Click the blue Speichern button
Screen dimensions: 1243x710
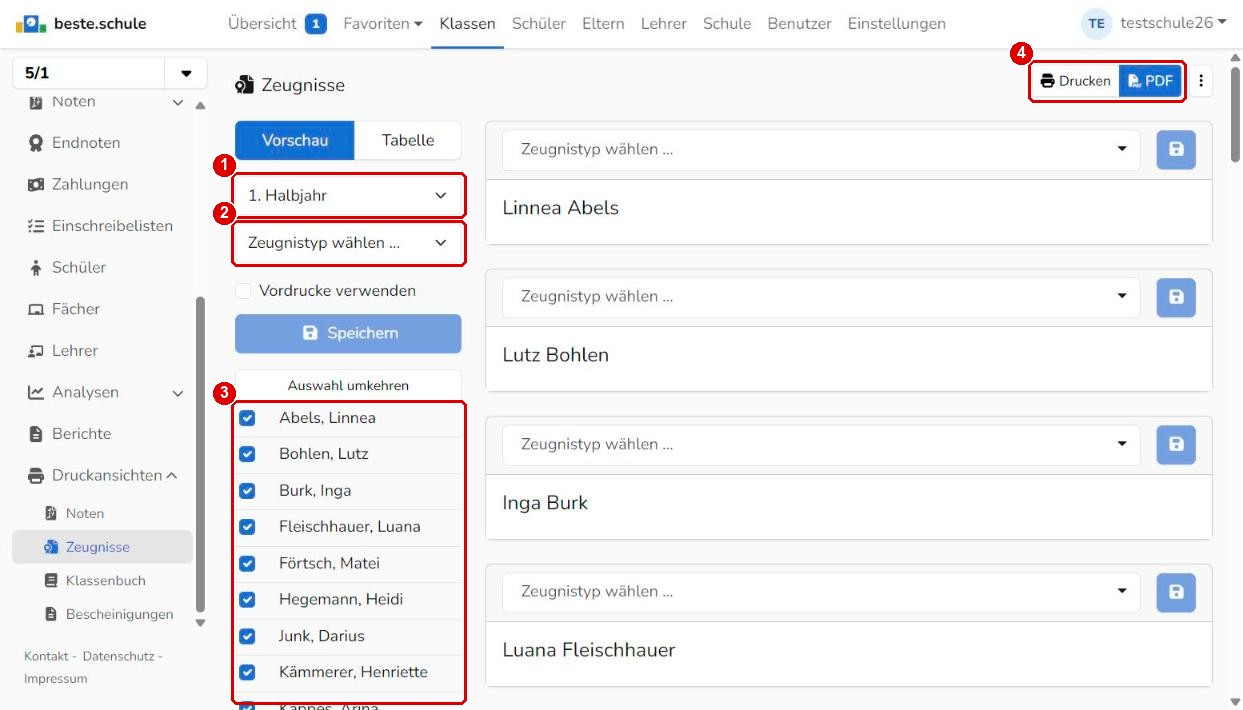348,334
